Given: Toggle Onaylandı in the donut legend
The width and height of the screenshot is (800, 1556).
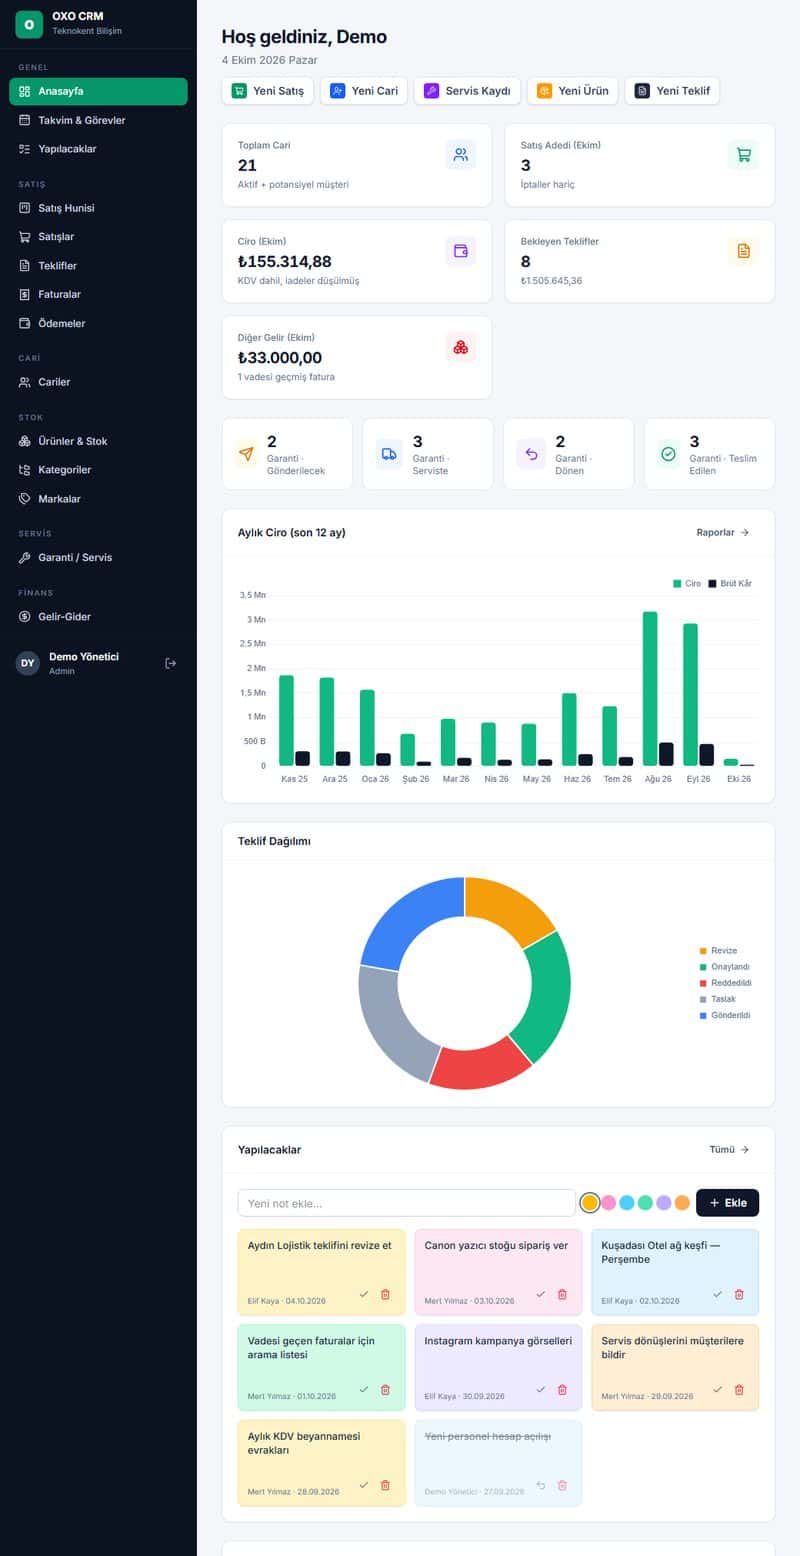Looking at the screenshot, I should coord(724,967).
